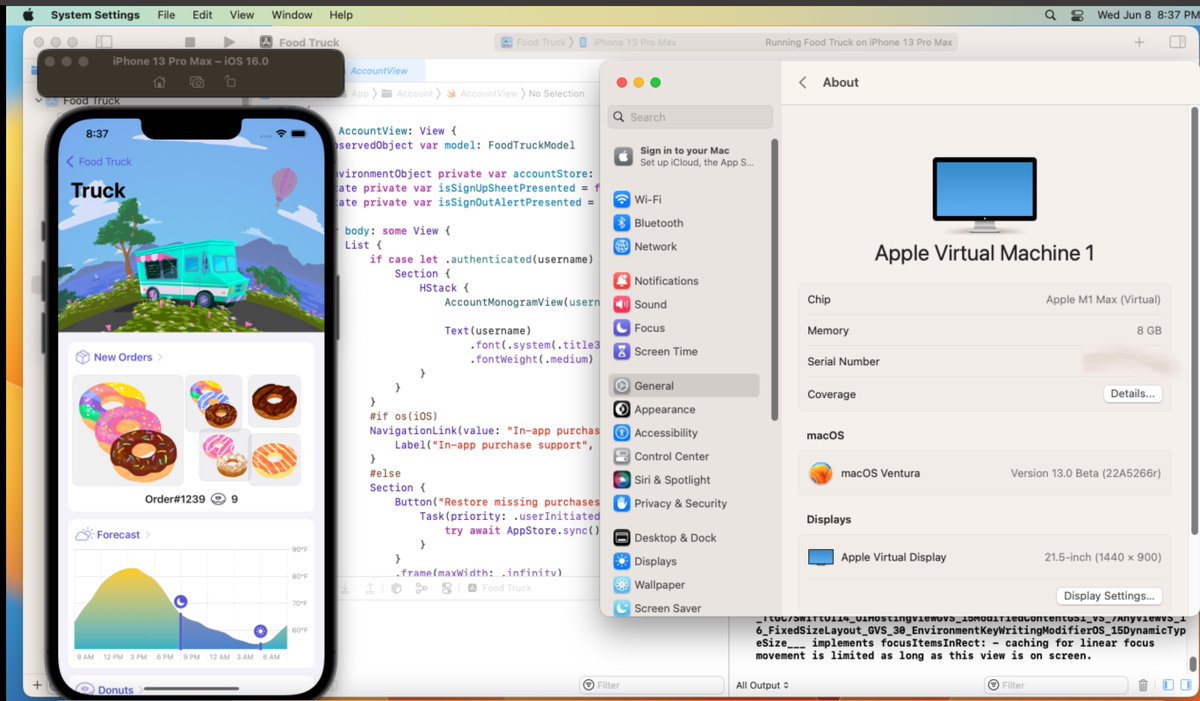Open the Apple menu
Screen dimensions: 1200x701
point(27,15)
